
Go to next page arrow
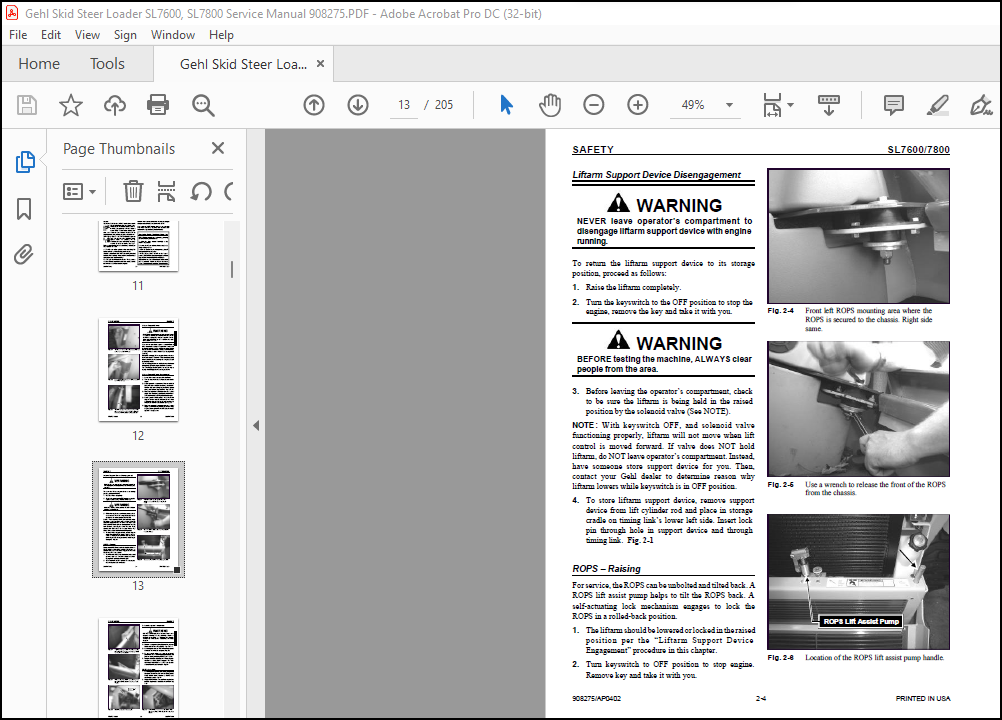(358, 105)
